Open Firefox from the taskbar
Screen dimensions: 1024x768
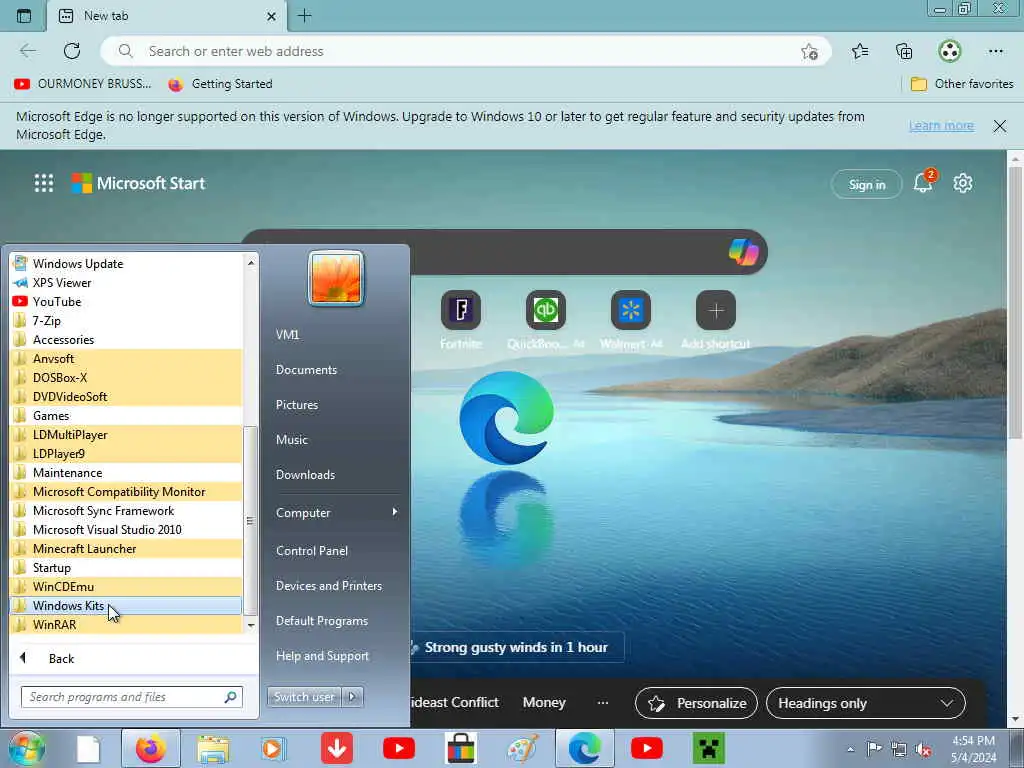tap(151, 748)
